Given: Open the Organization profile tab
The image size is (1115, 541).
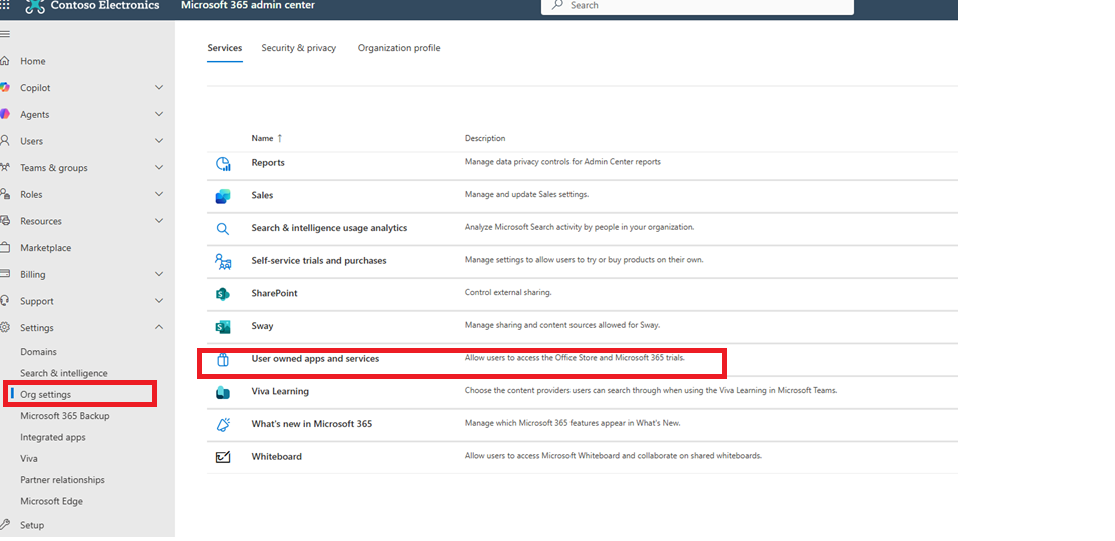Looking at the screenshot, I should (x=399, y=48).
